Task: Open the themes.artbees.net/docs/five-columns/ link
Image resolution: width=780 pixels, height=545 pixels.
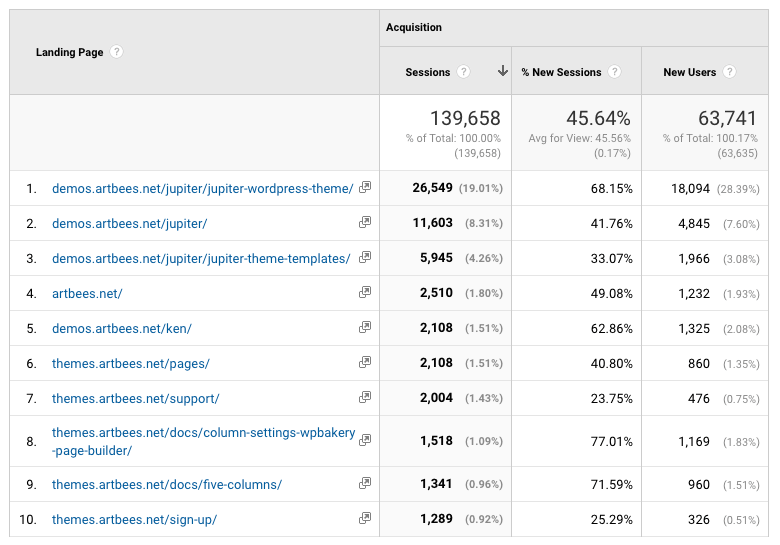Action: [x=167, y=484]
